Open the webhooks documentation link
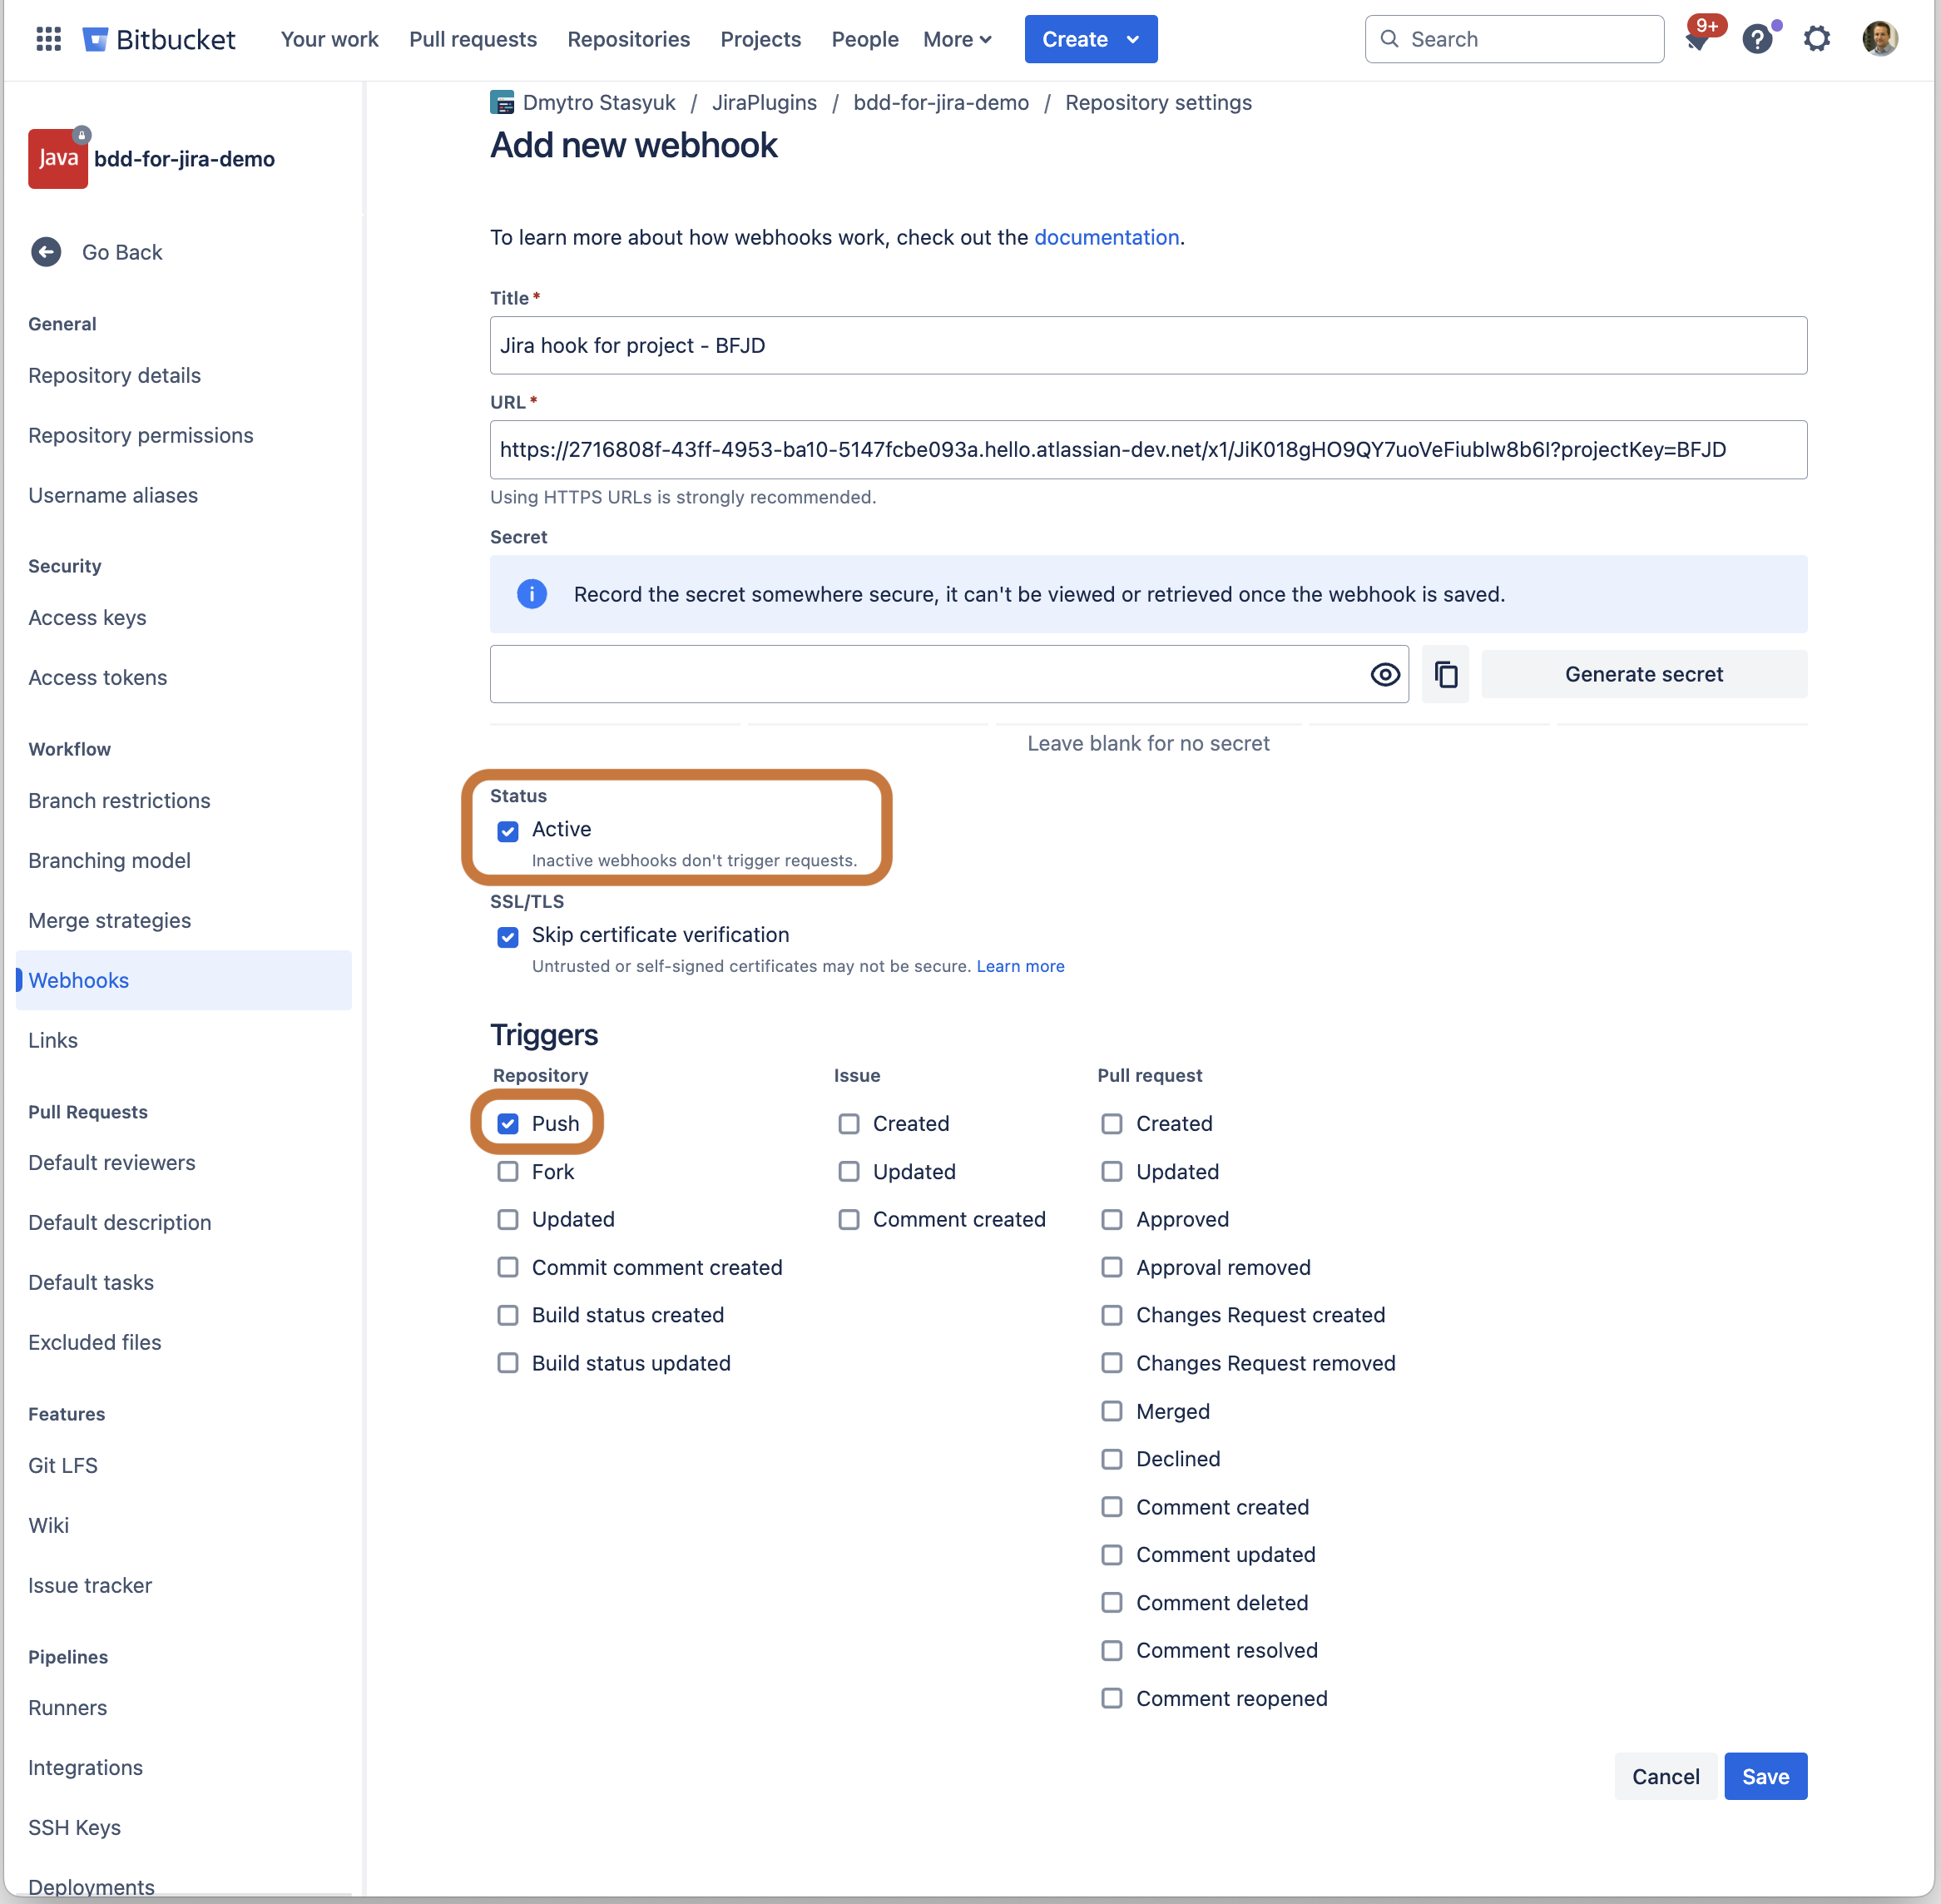The image size is (1941, 1904). (1106, 237)
